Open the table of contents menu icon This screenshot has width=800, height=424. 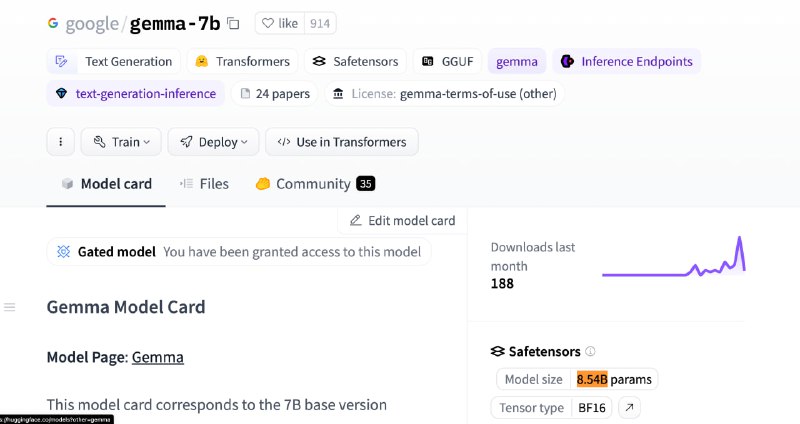click(x=10, y=307)
